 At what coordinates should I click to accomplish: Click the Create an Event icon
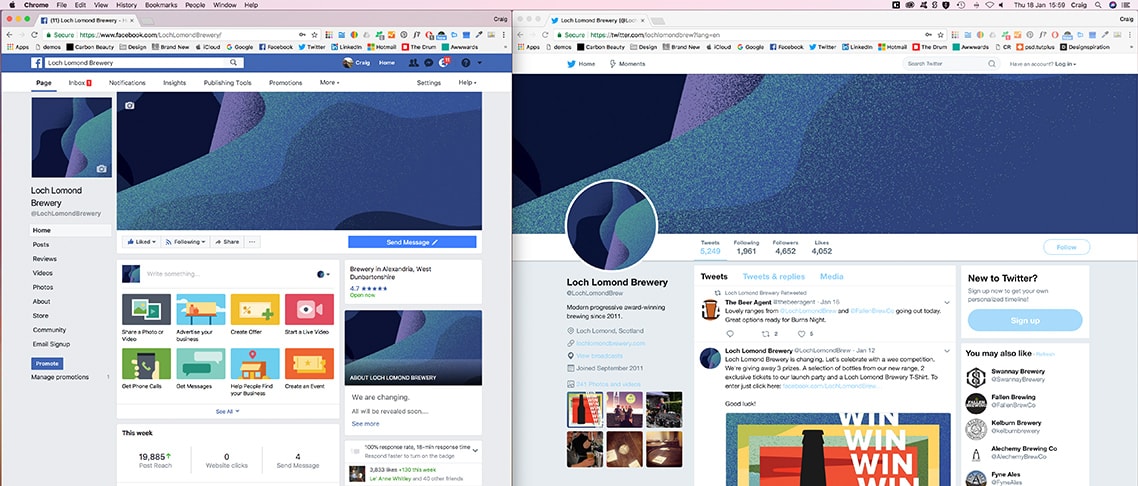point(309,363)
